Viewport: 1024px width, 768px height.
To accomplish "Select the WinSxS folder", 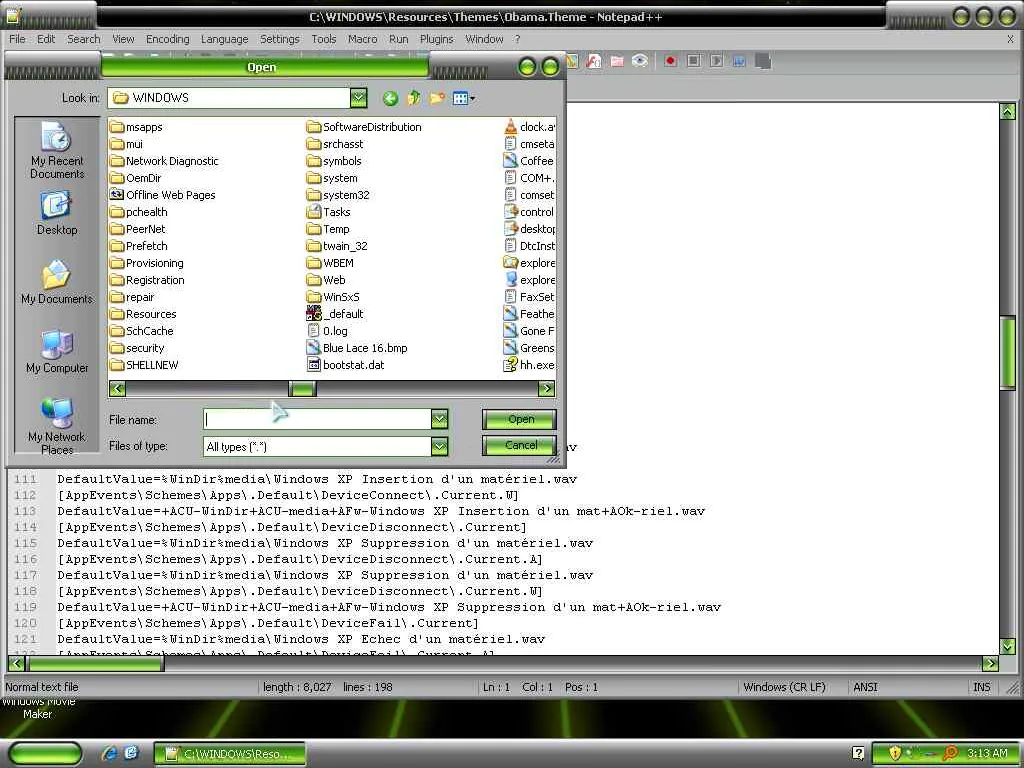I will coord(333,296).
